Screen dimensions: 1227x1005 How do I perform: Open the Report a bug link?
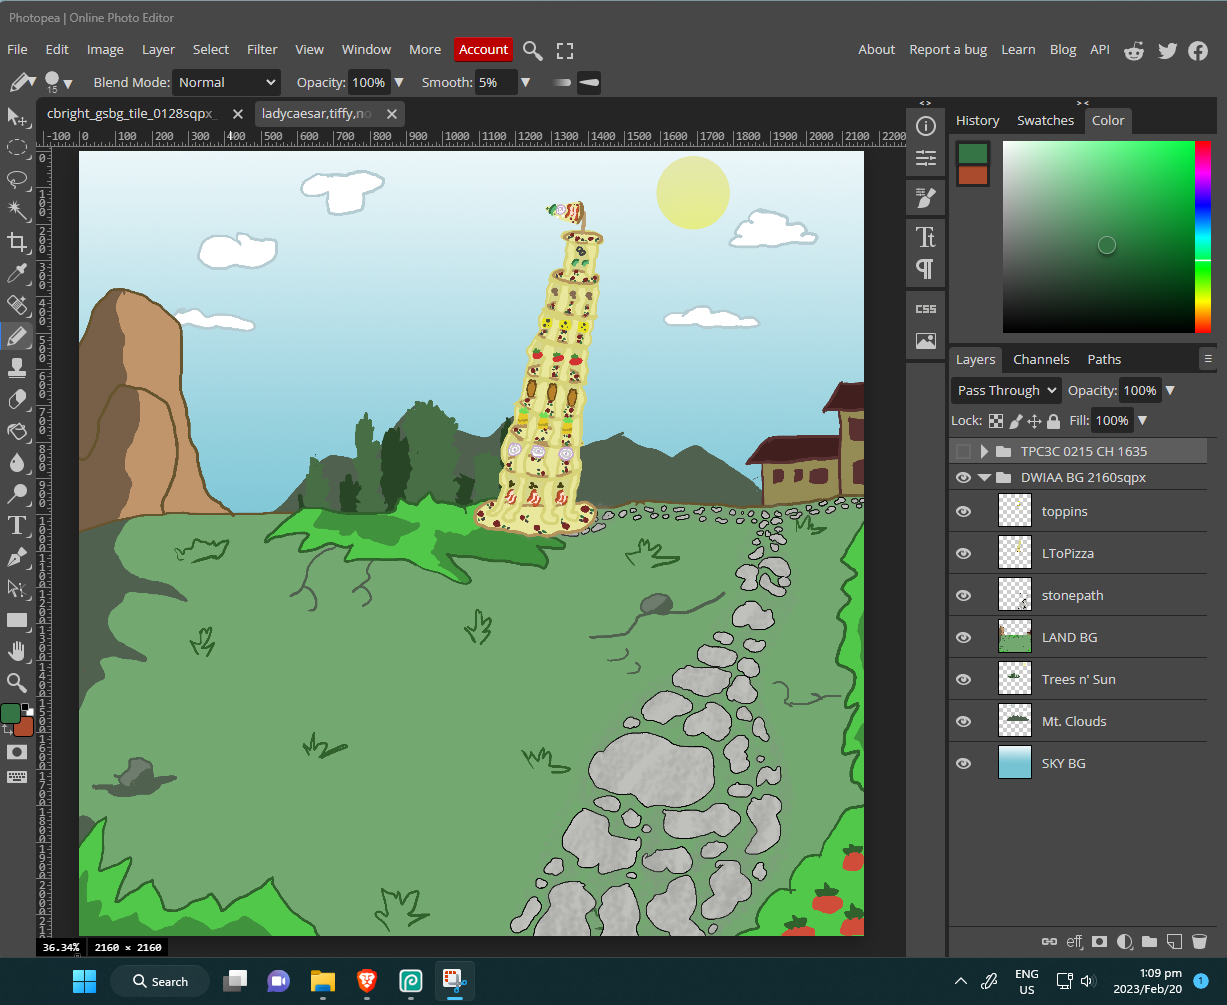pos(948,49)
